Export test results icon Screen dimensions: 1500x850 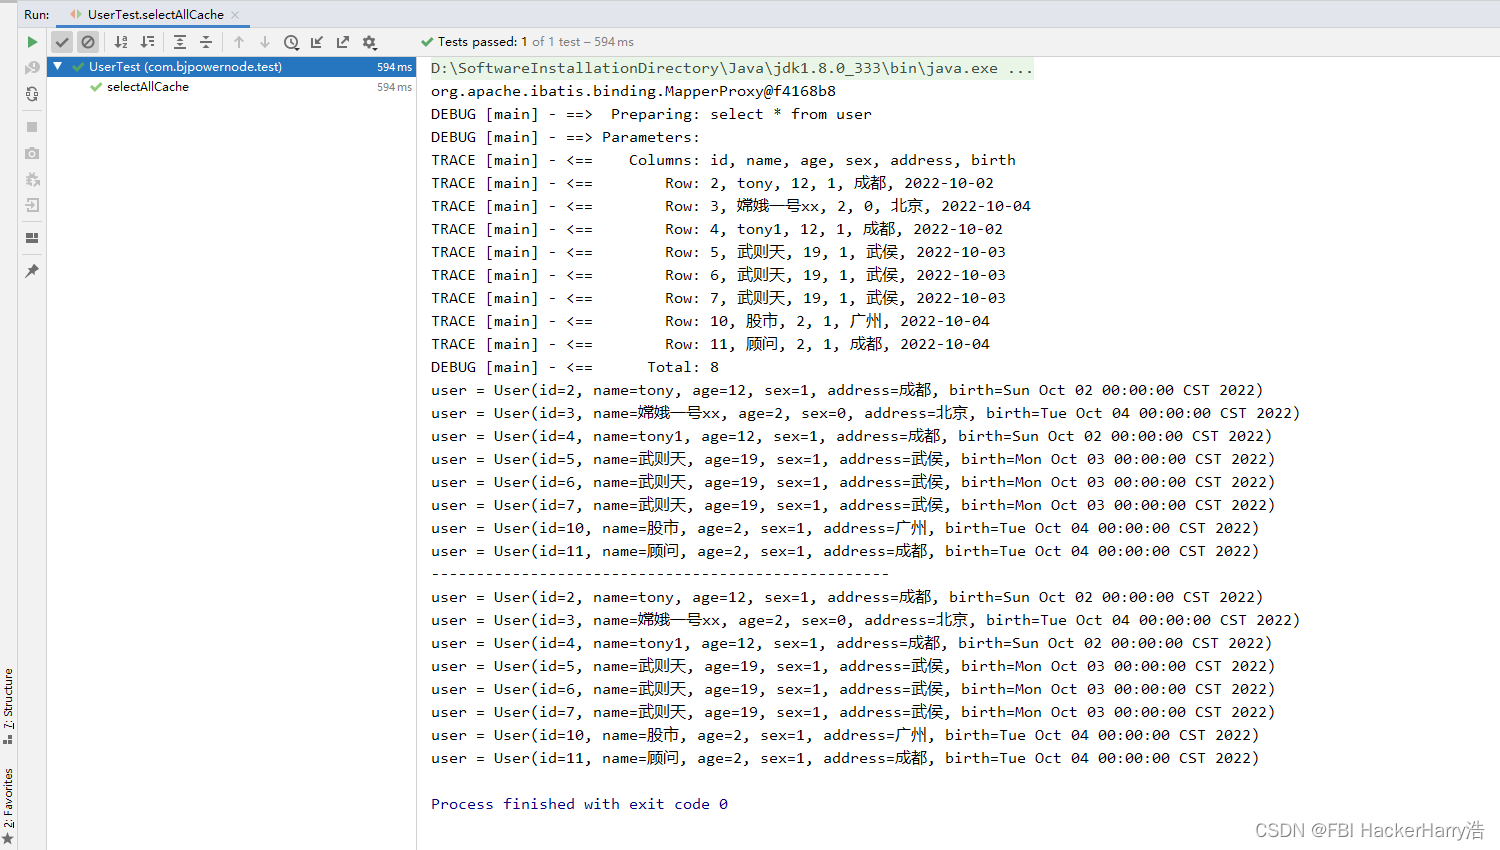coord(343,42)
